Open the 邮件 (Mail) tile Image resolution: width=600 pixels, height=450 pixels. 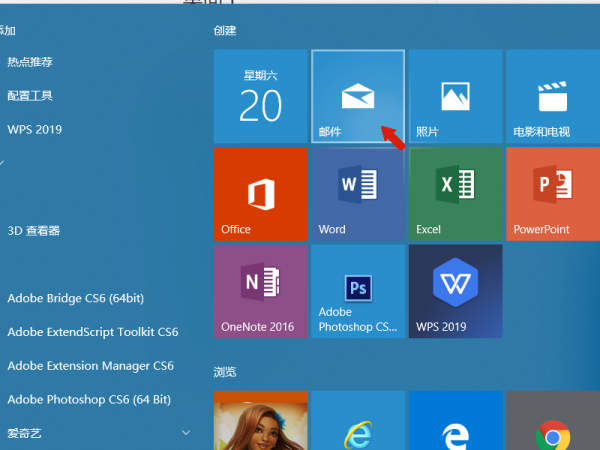[358, 96]
